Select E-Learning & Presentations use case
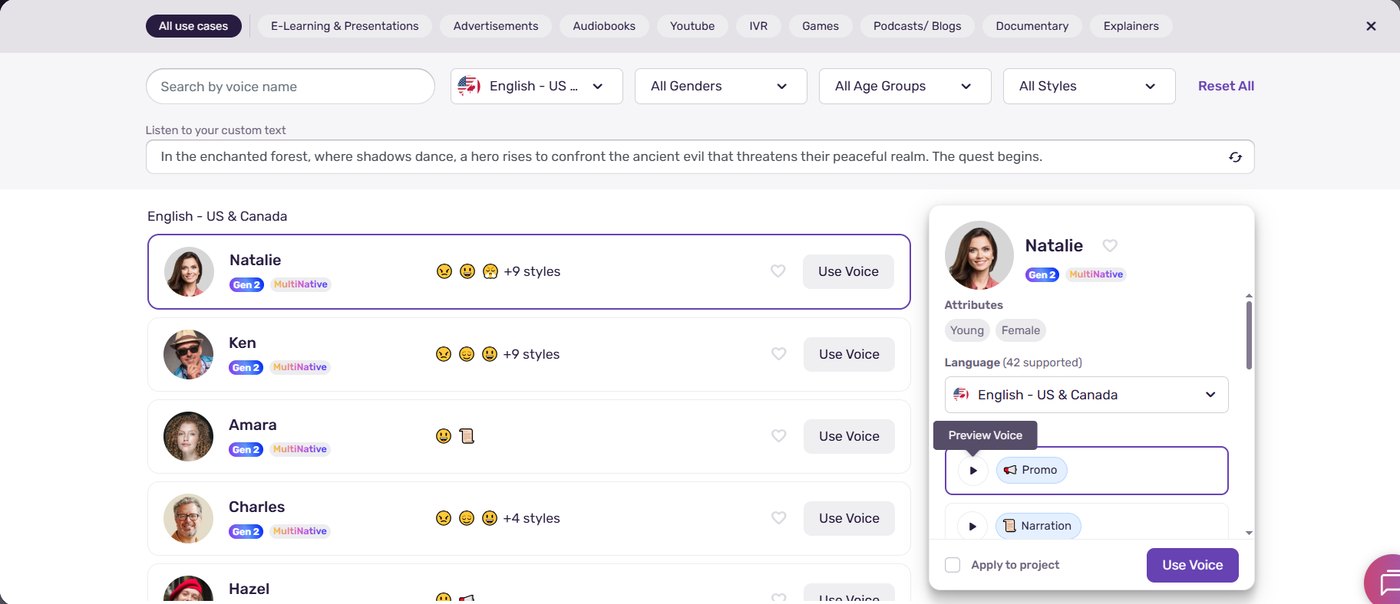The image size is (1400, 604). tap(344, 26)
